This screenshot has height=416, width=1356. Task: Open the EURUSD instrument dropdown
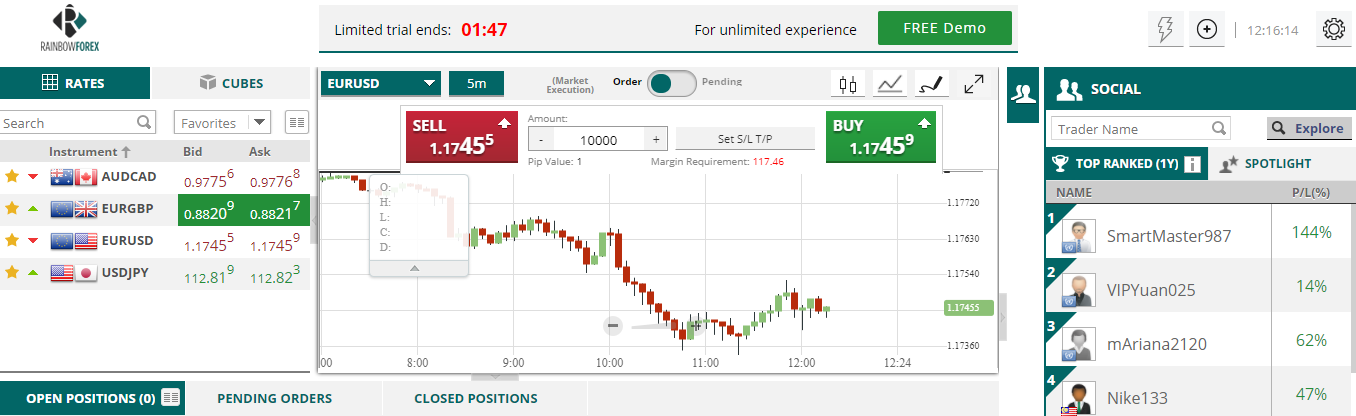click(380, 84)
